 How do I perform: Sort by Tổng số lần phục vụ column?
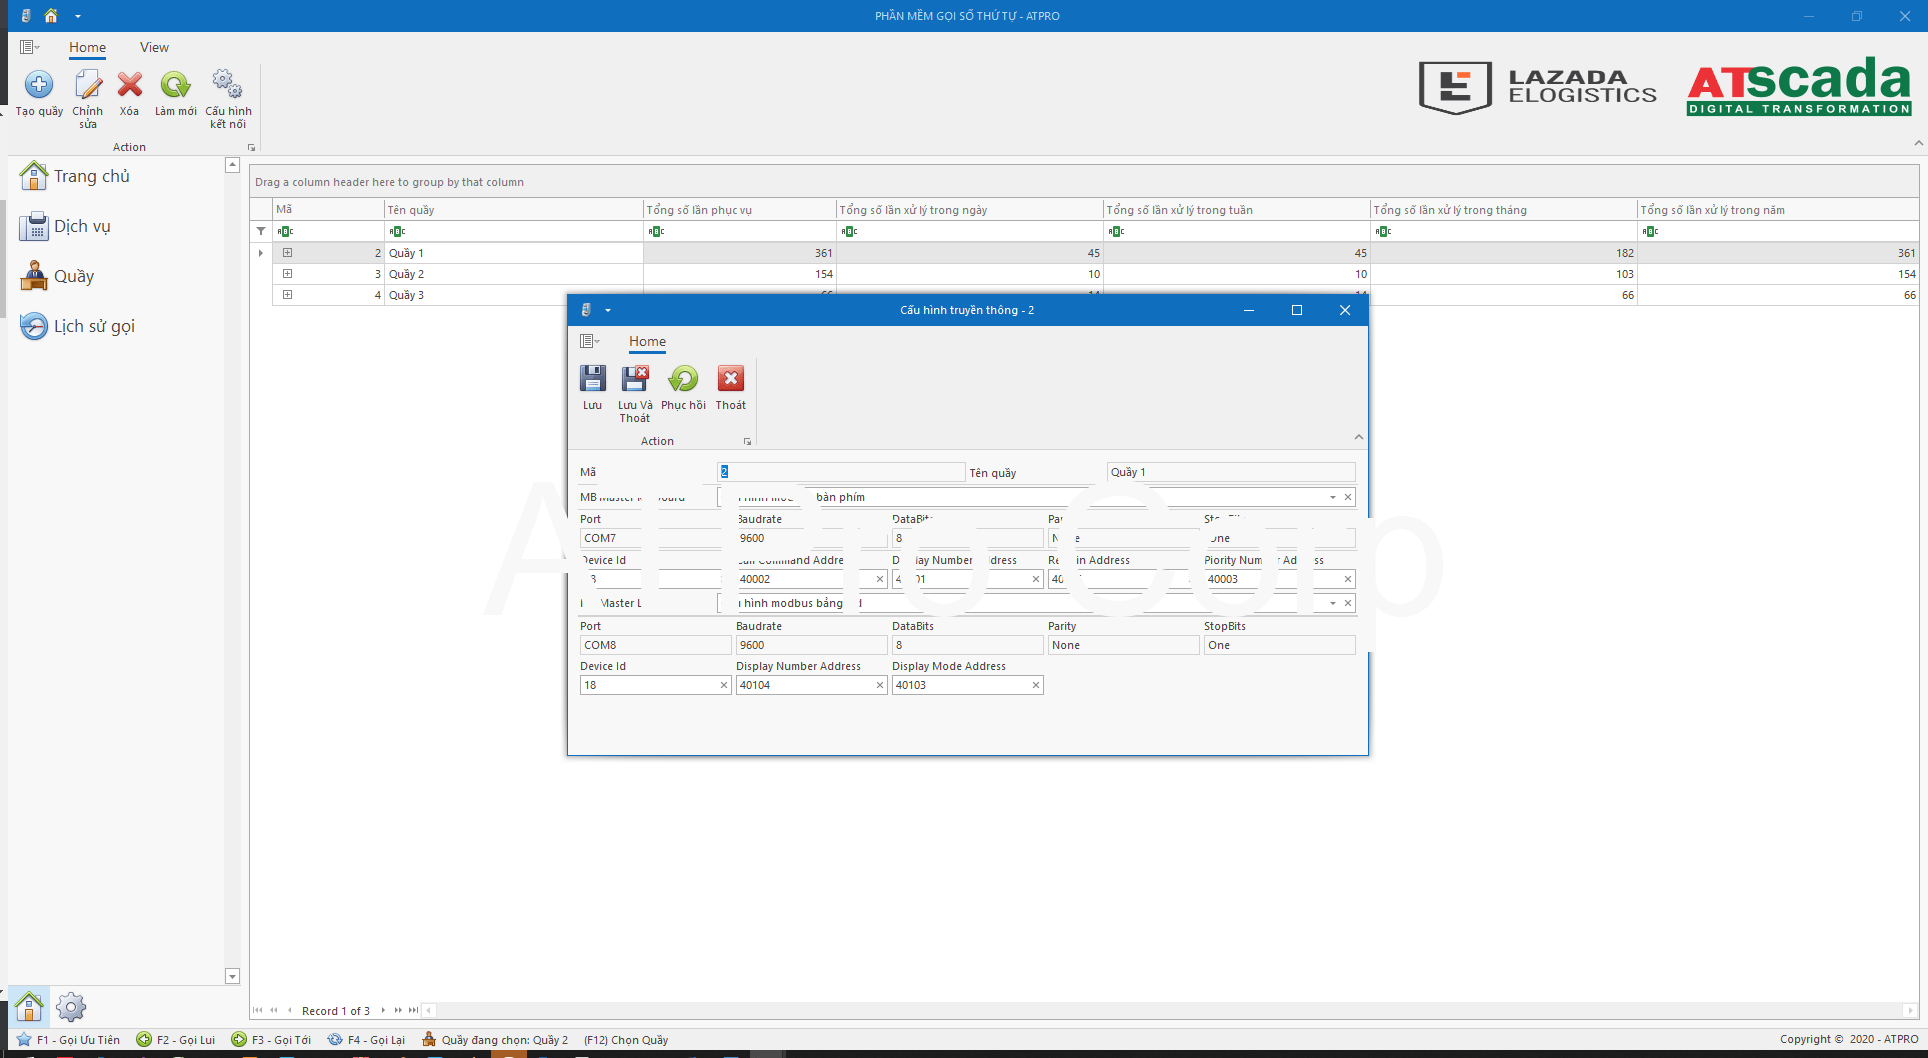click(x=738, y=210)
